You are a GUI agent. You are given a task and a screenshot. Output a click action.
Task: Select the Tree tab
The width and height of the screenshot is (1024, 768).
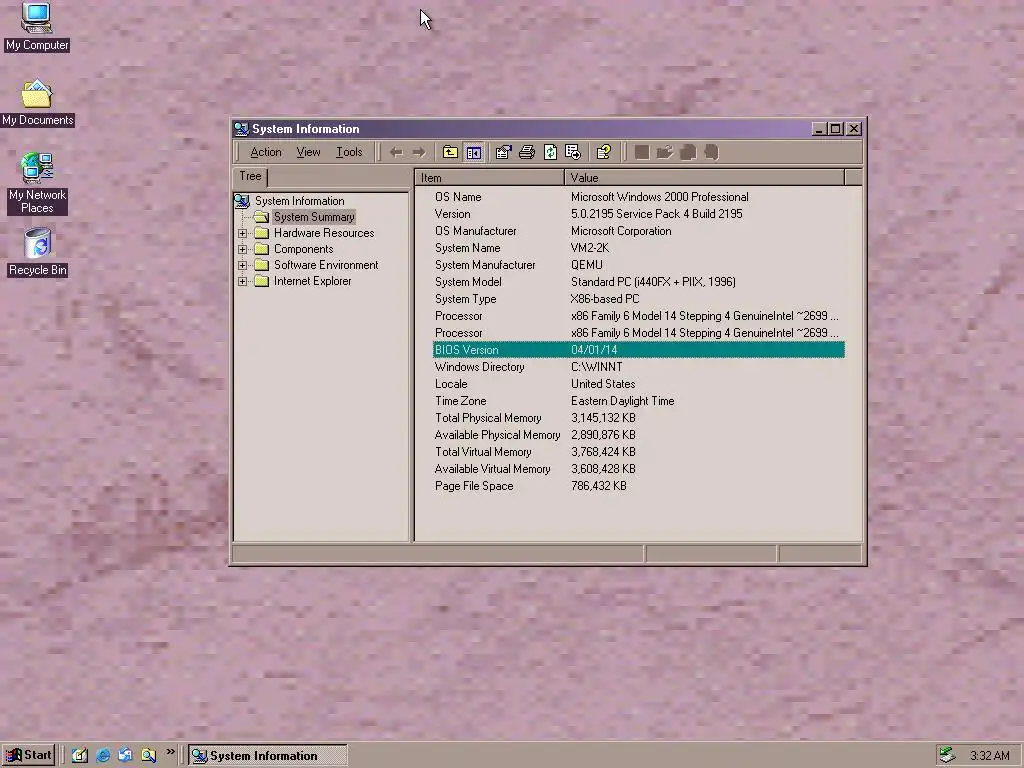[250, 176]
